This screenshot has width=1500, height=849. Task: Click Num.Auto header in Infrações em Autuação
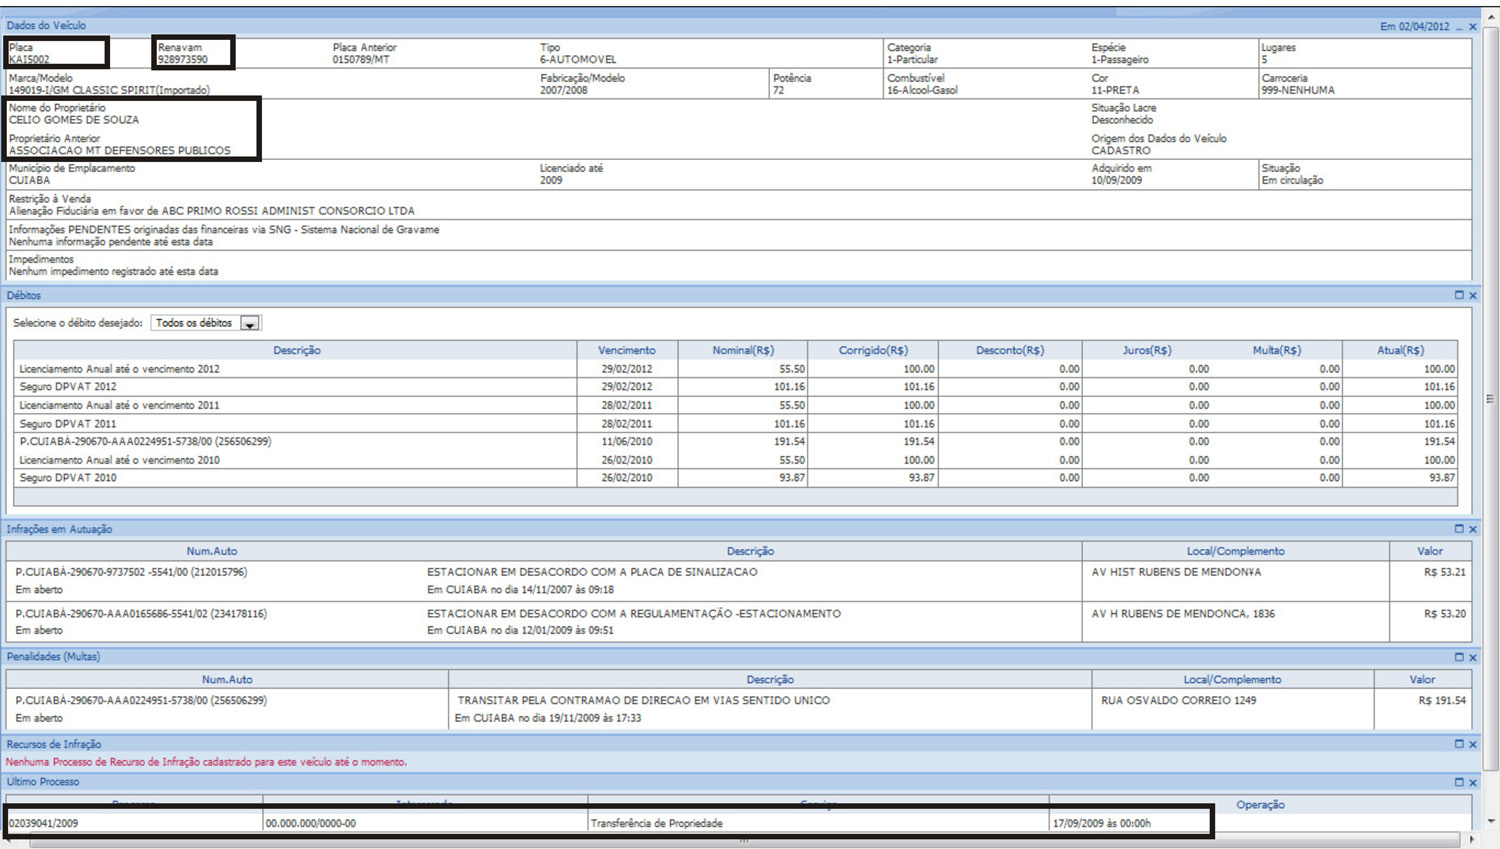point(212,551)
